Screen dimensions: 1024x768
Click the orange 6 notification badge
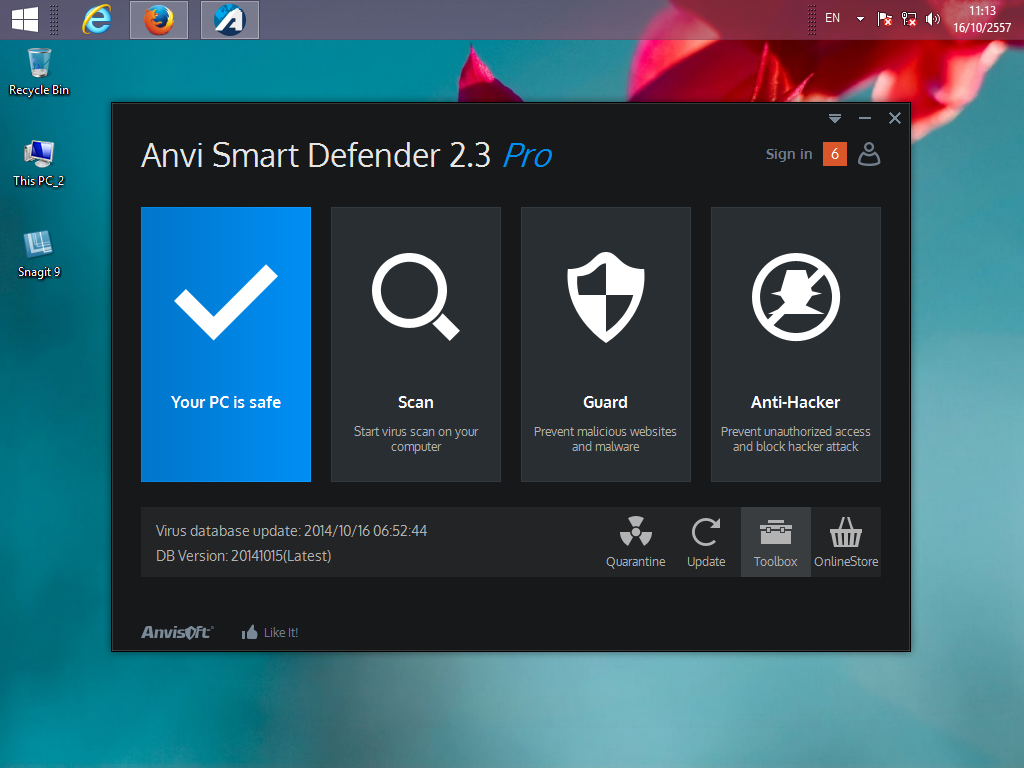click(835, 154)
